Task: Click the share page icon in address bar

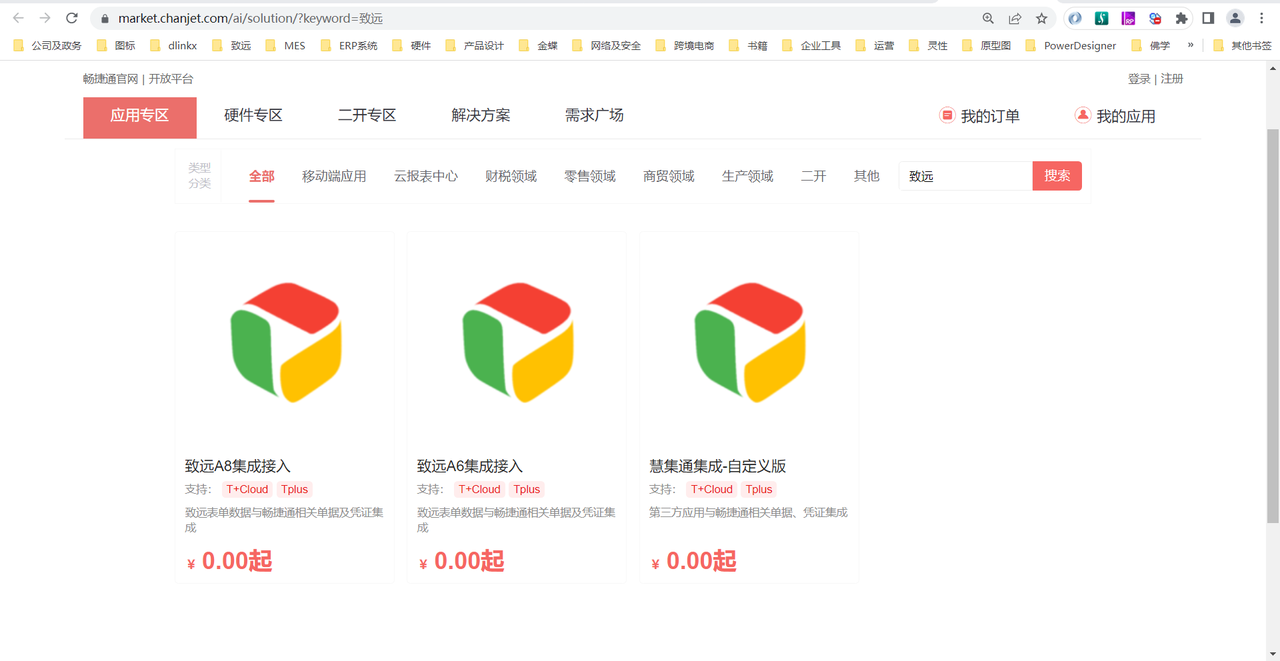Action: tap(1015, 18)
